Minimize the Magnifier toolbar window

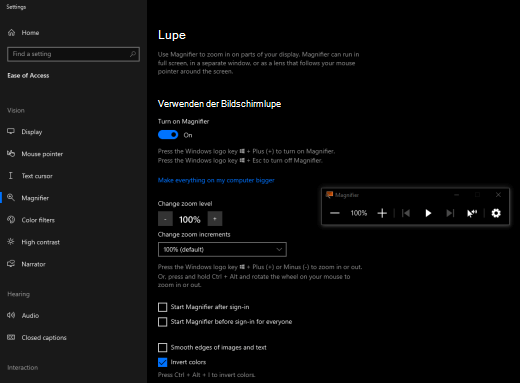(457, 195)
